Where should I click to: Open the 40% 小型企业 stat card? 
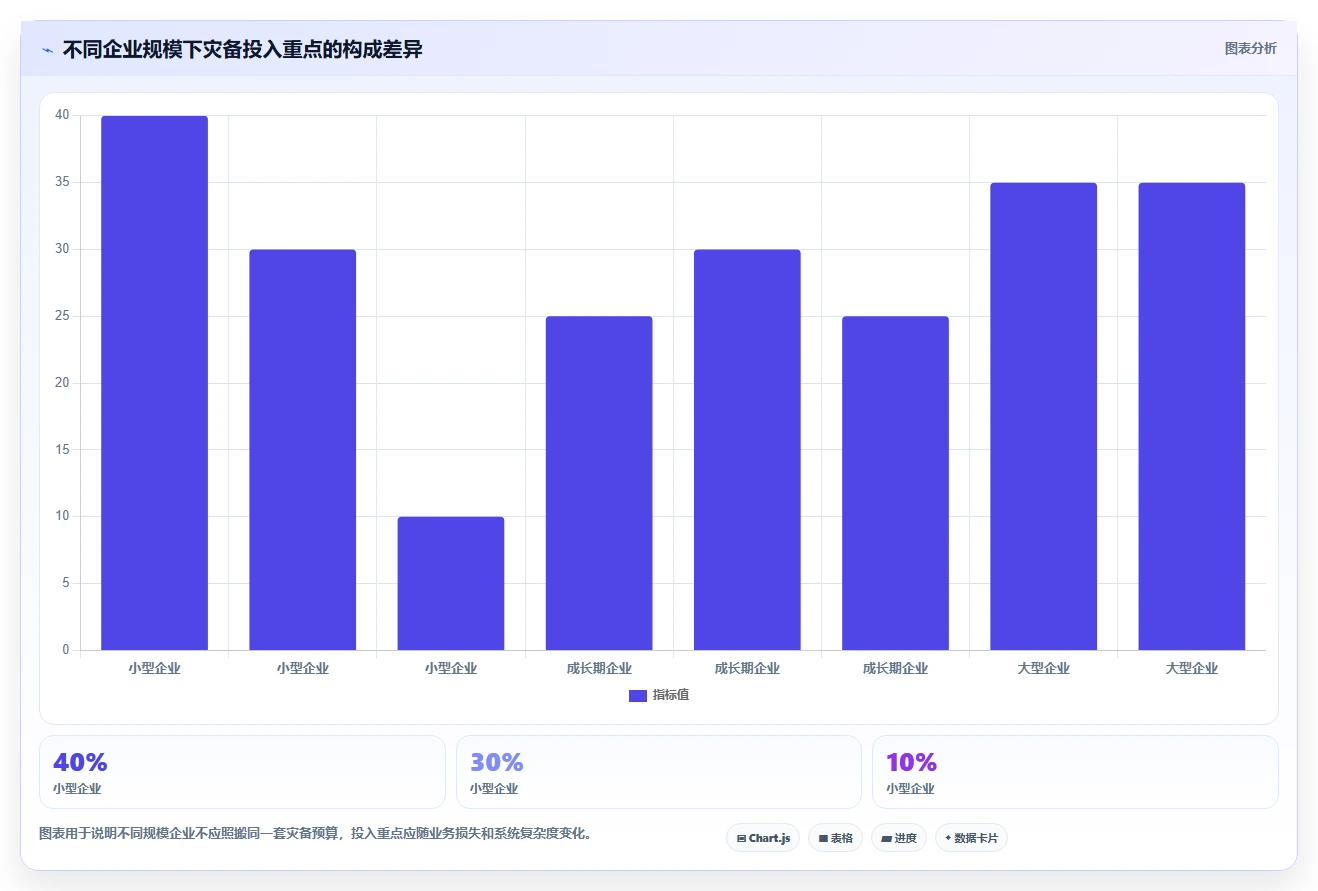pyautogui.click(x=242, y=772)
